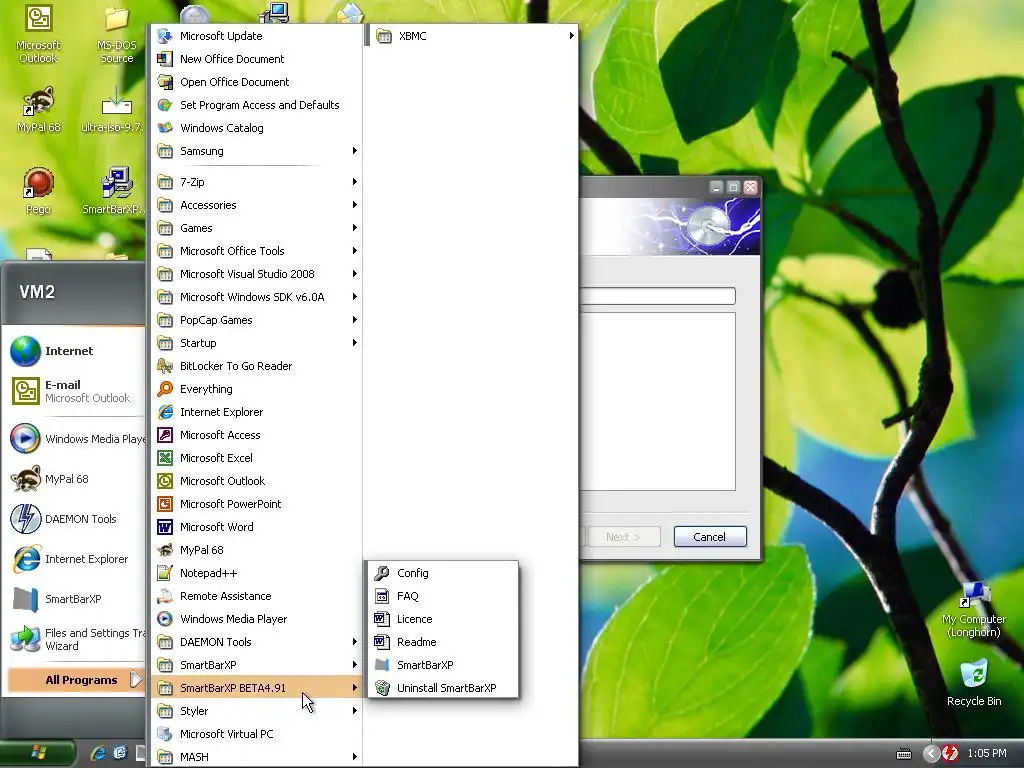Open Windows Catalog
Screen dimensions: 1024x768
(x=256, y=128)
